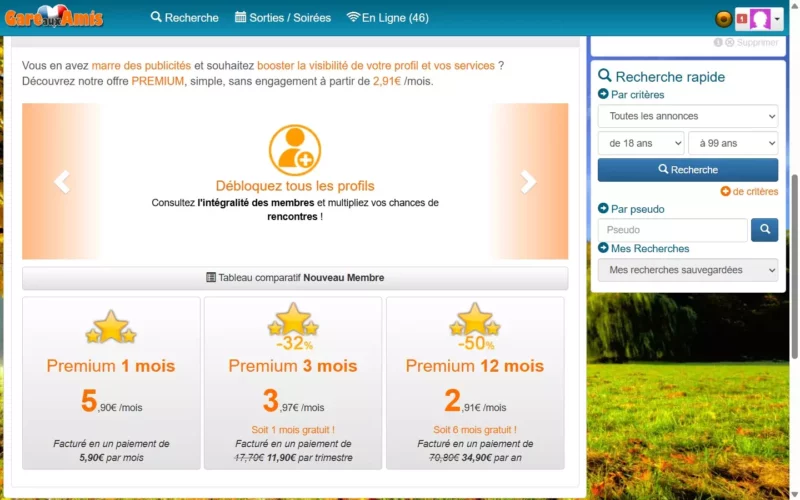Image resolution: width=800 pixels, height=500 pixels.
Task: Click the Supprimer link
Action: 757,42
